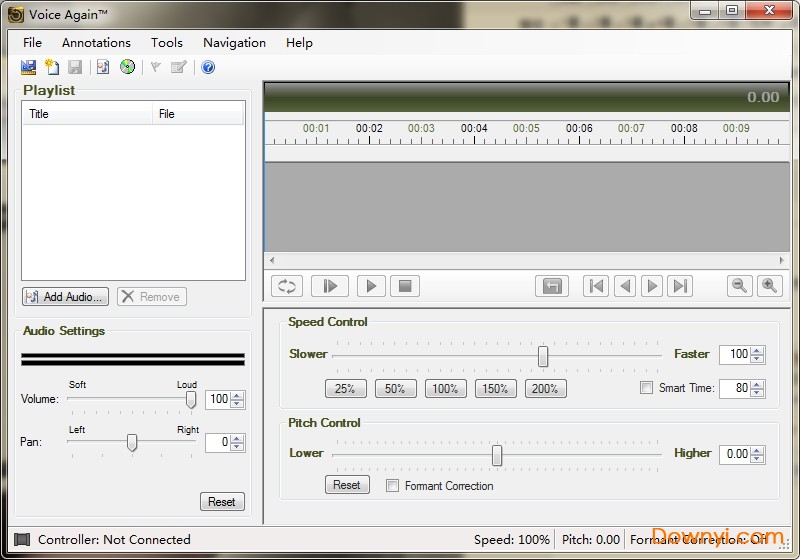Image resolution: width=800 pixels, height=560 pixels.
Task: Click the Add Audio... button
Action: [65, 297]
